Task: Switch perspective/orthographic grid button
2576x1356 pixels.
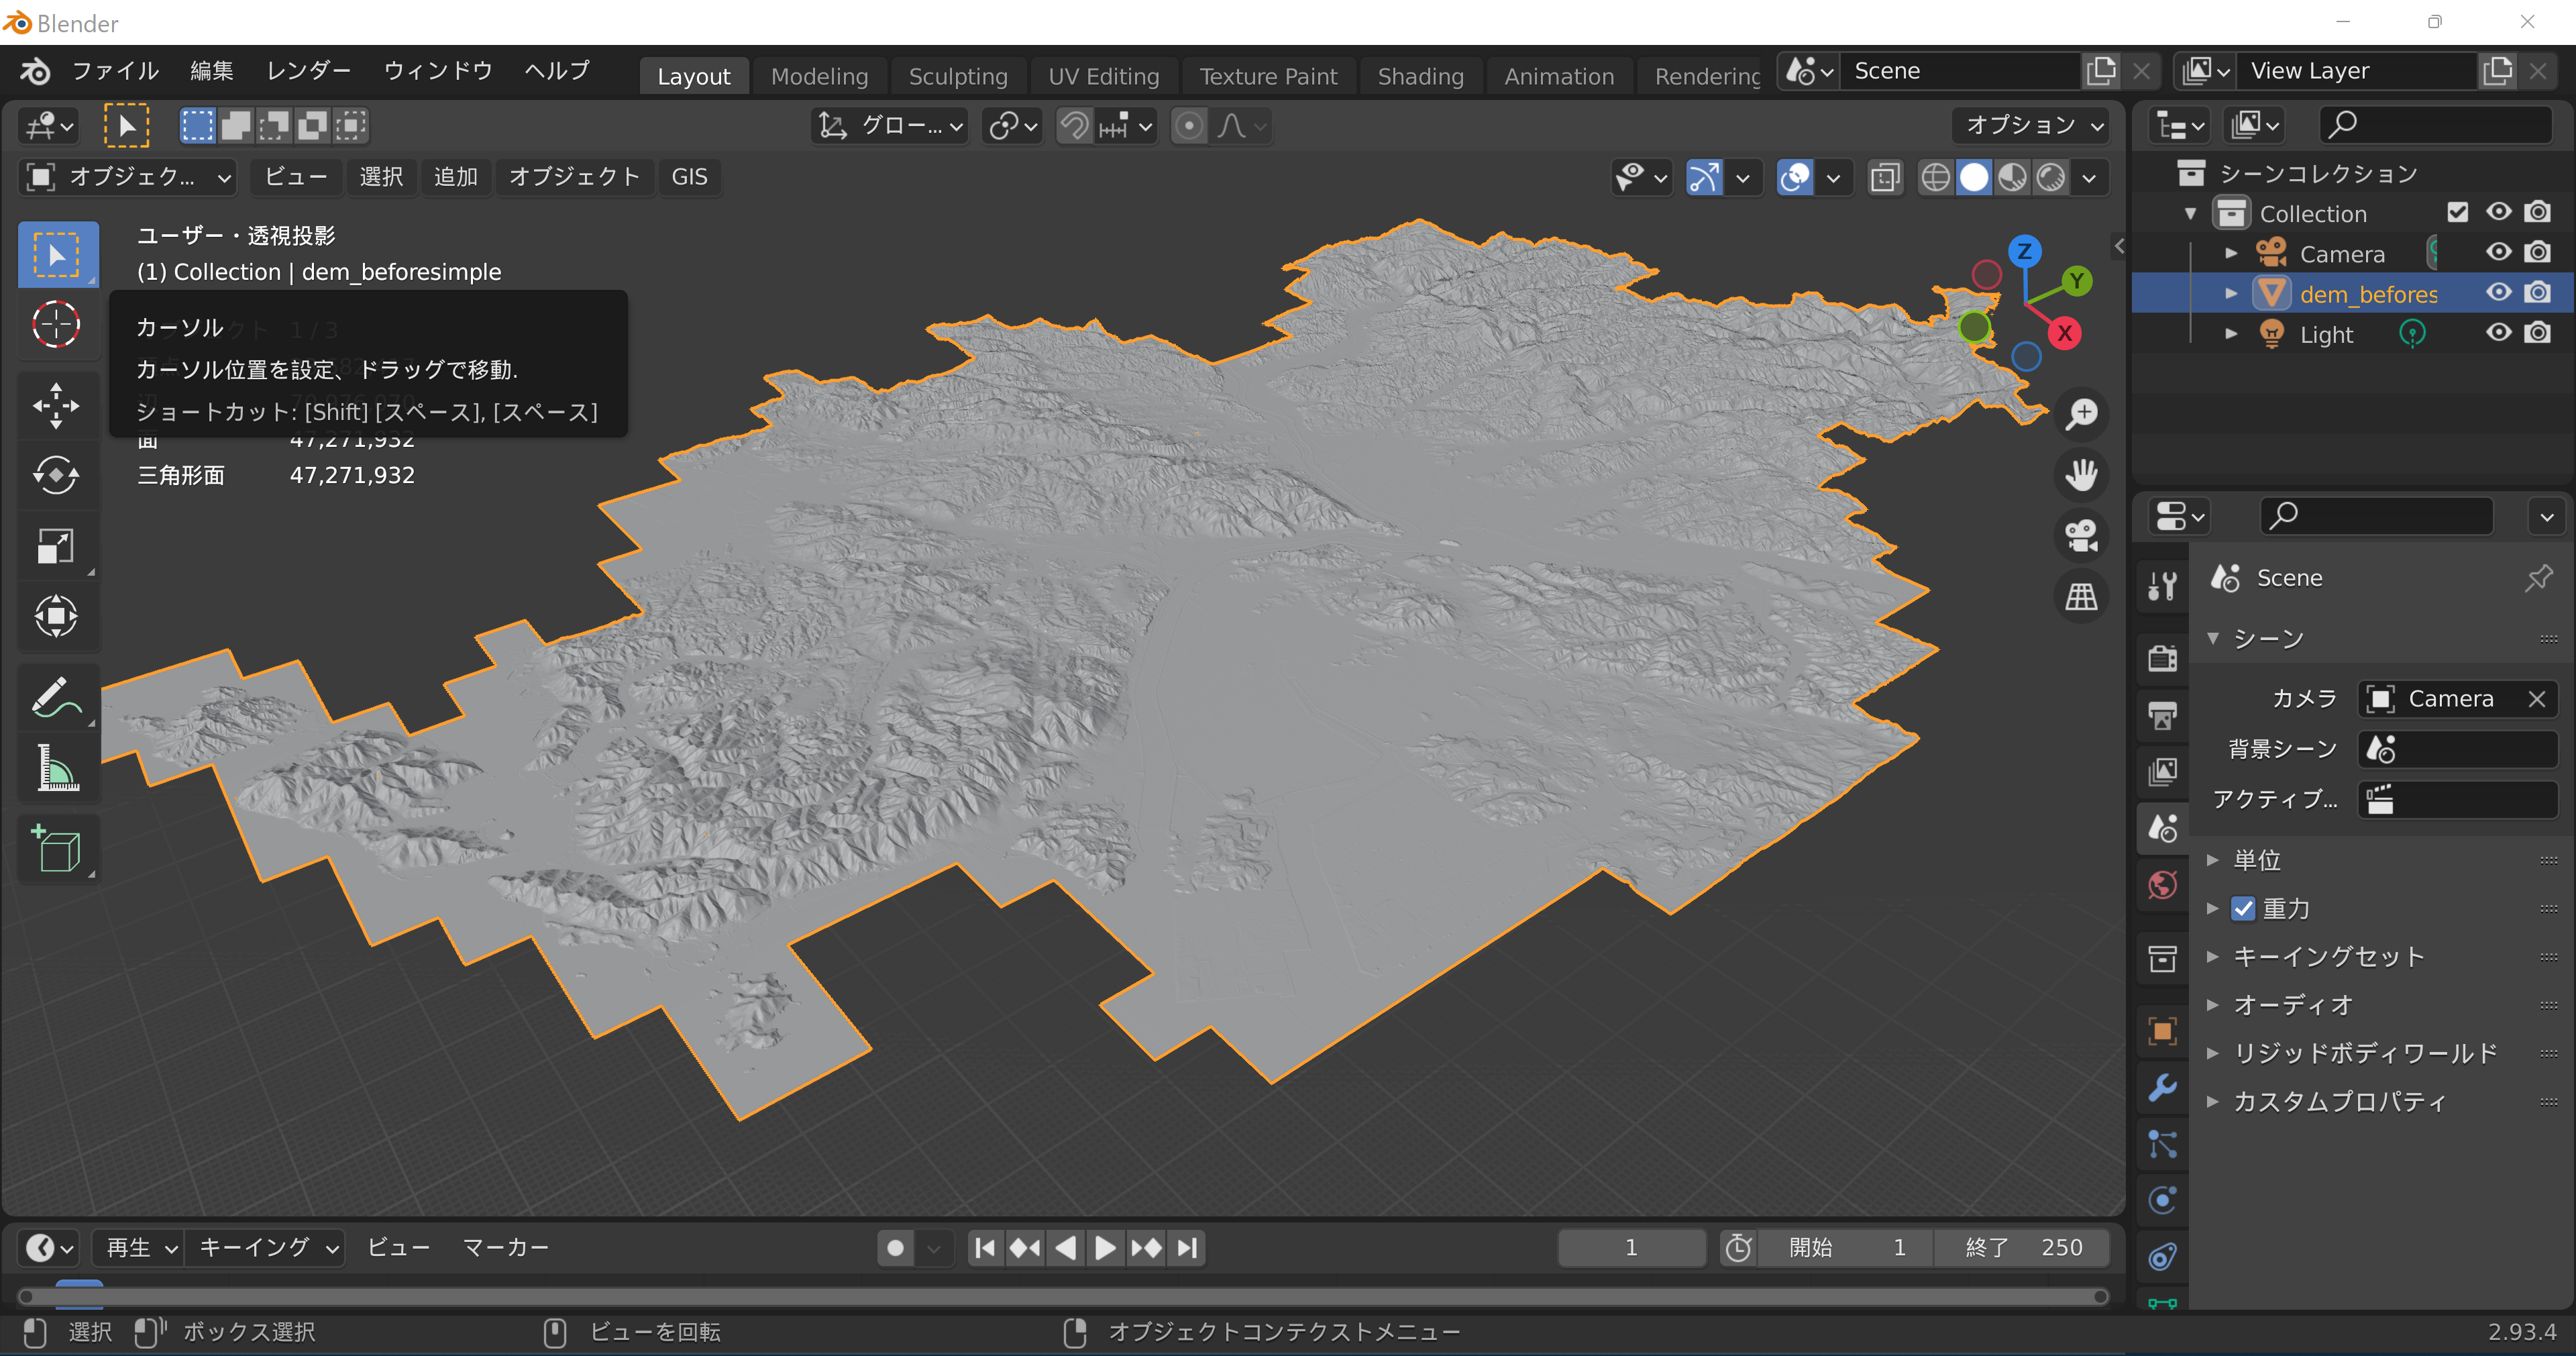Action: point(2081,596)
